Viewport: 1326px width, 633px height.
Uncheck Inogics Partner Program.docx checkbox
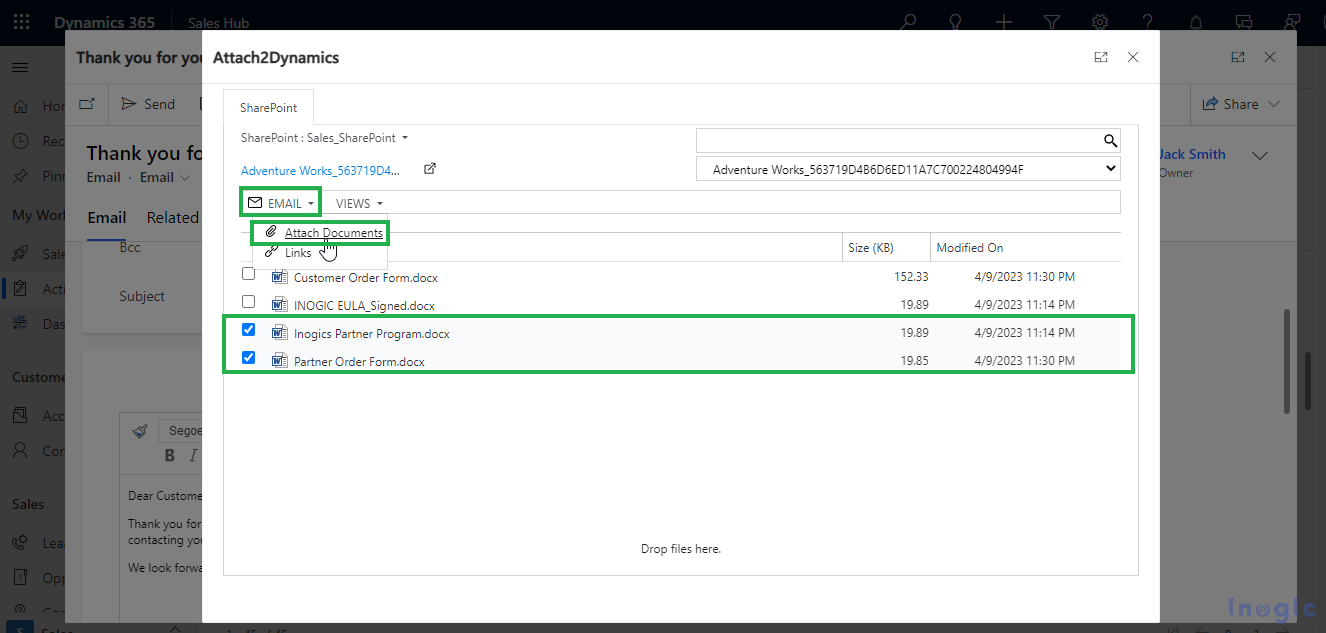tap(249, 329)
